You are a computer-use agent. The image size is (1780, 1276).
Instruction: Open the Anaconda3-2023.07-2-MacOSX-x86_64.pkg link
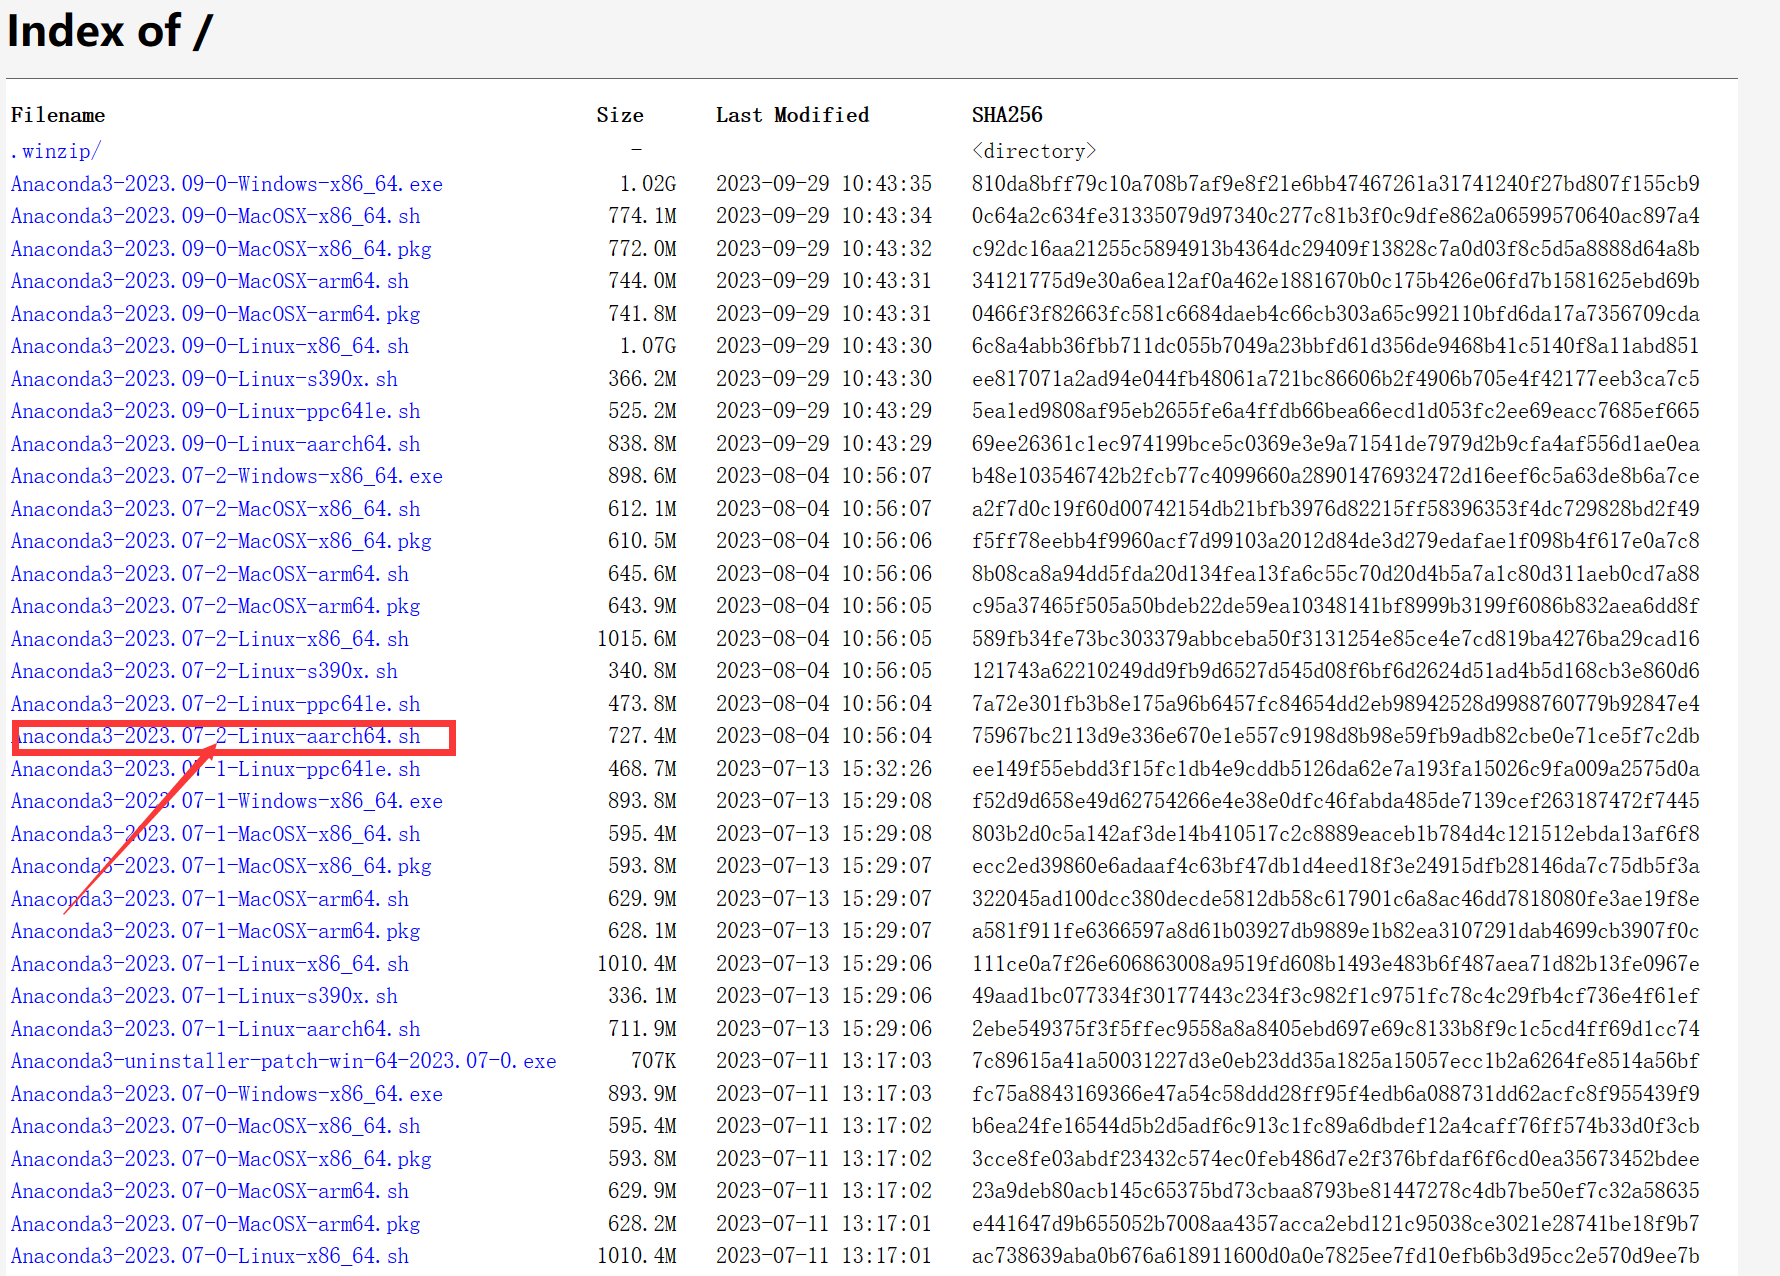(221, 541)
